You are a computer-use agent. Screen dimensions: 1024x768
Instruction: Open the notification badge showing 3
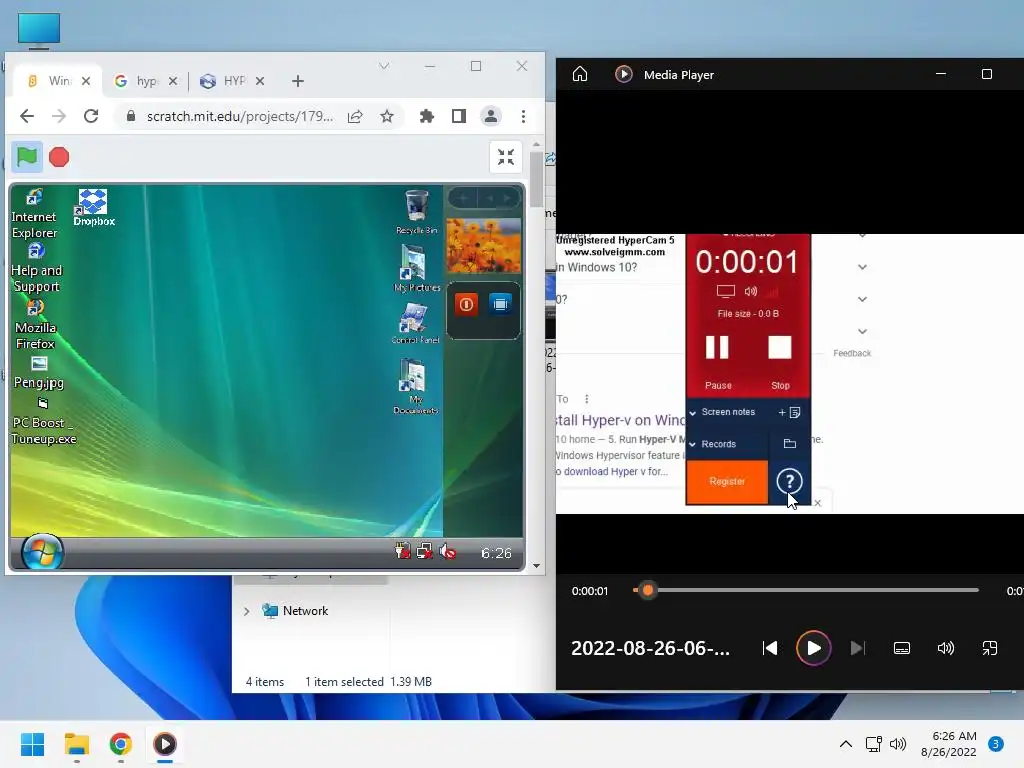tap(996, 744)
